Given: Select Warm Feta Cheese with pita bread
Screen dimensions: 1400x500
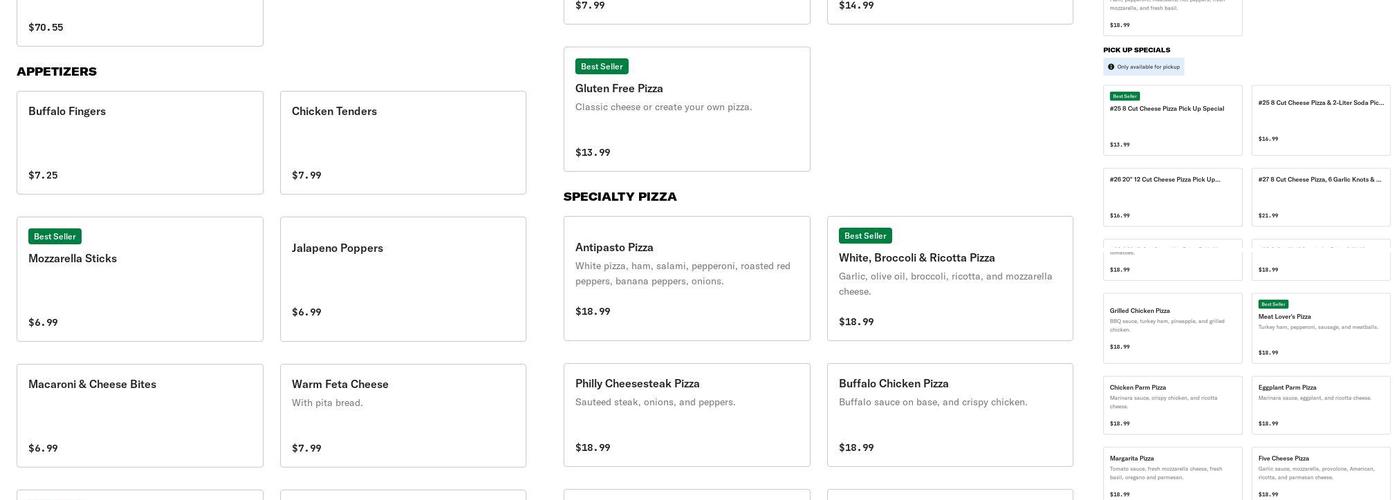Looking at the screenshot, I should [x=403, y=415].
